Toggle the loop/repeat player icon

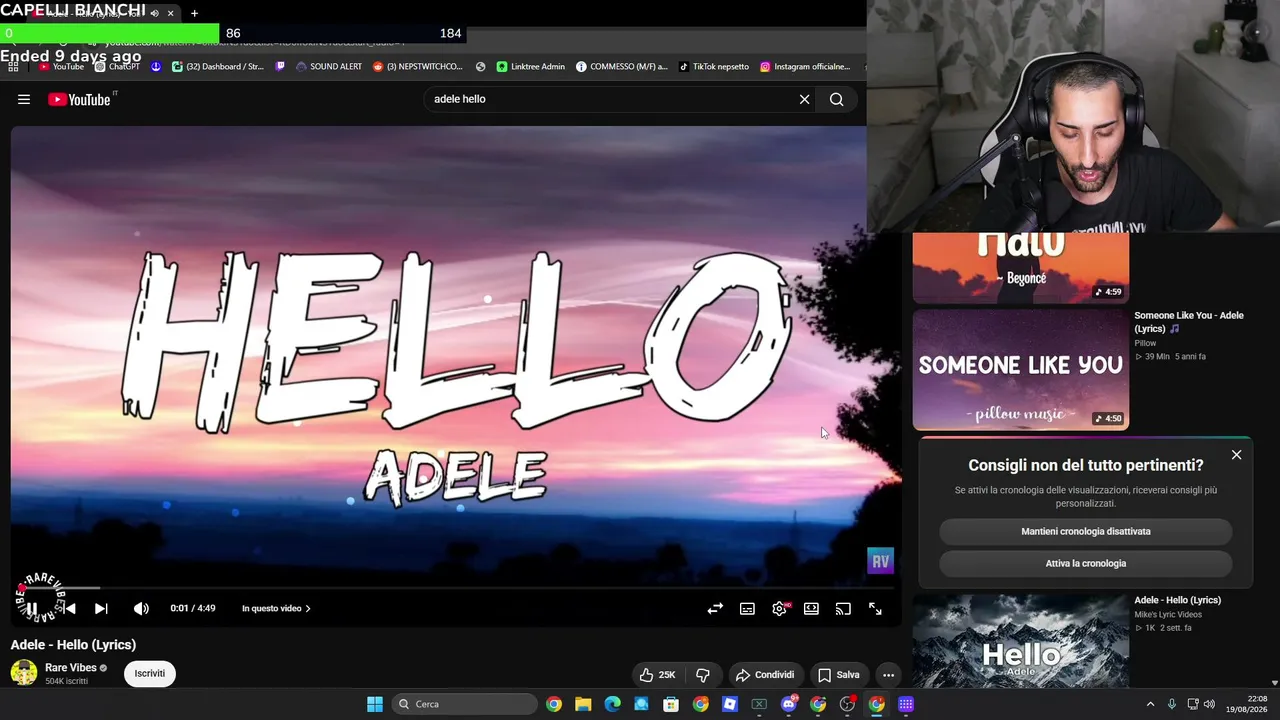(x=715, y=608)
